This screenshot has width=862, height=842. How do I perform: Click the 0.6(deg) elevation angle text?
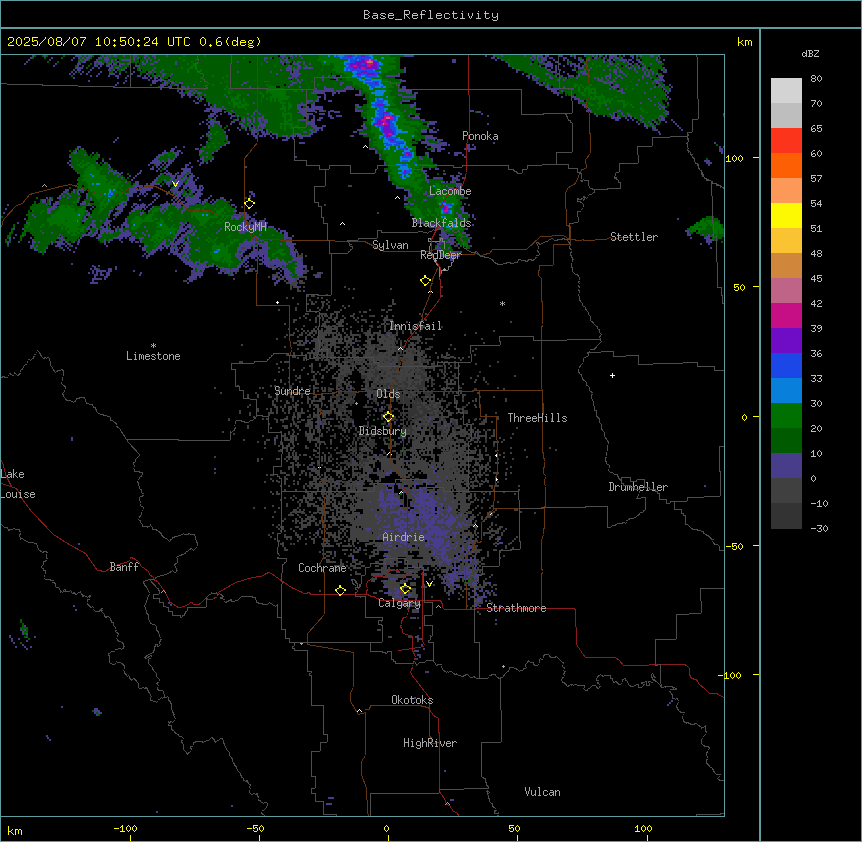point(230,42)
